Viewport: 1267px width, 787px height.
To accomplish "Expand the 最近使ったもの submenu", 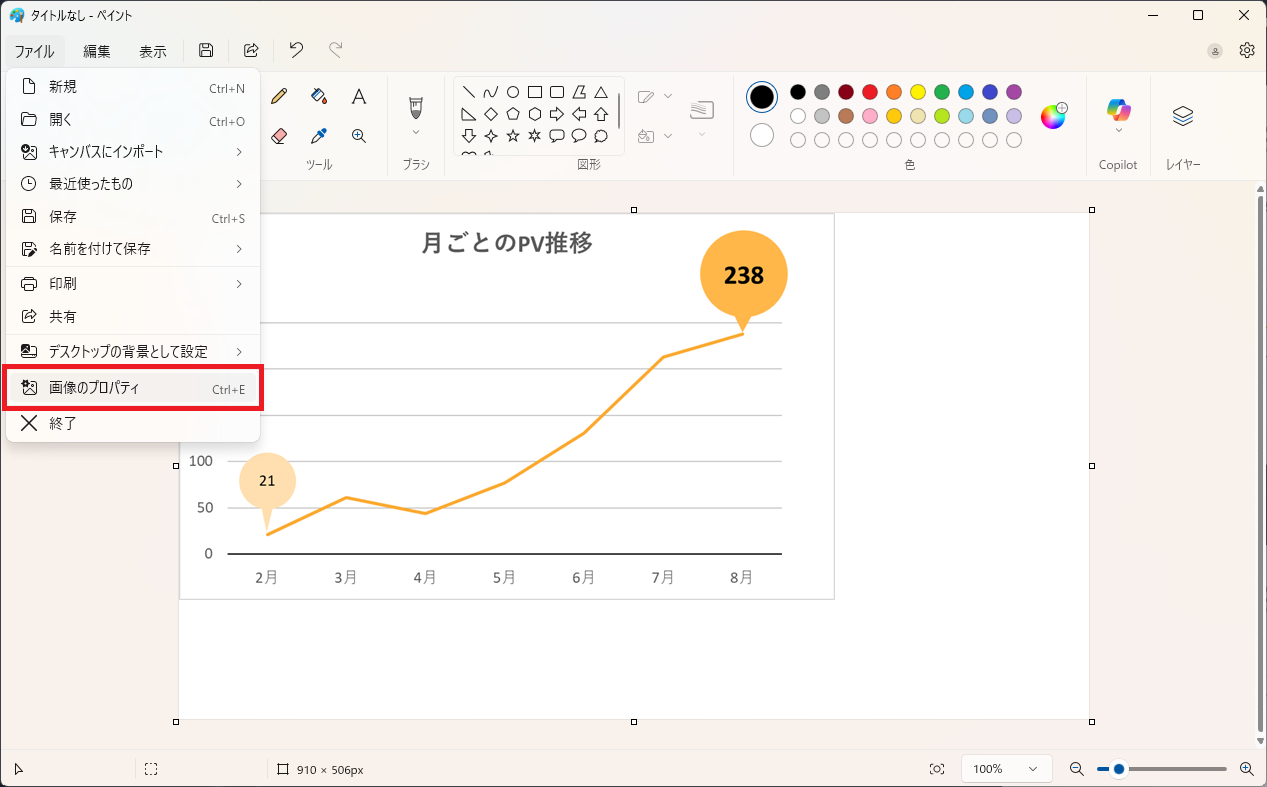I will [x=239, y=184].
